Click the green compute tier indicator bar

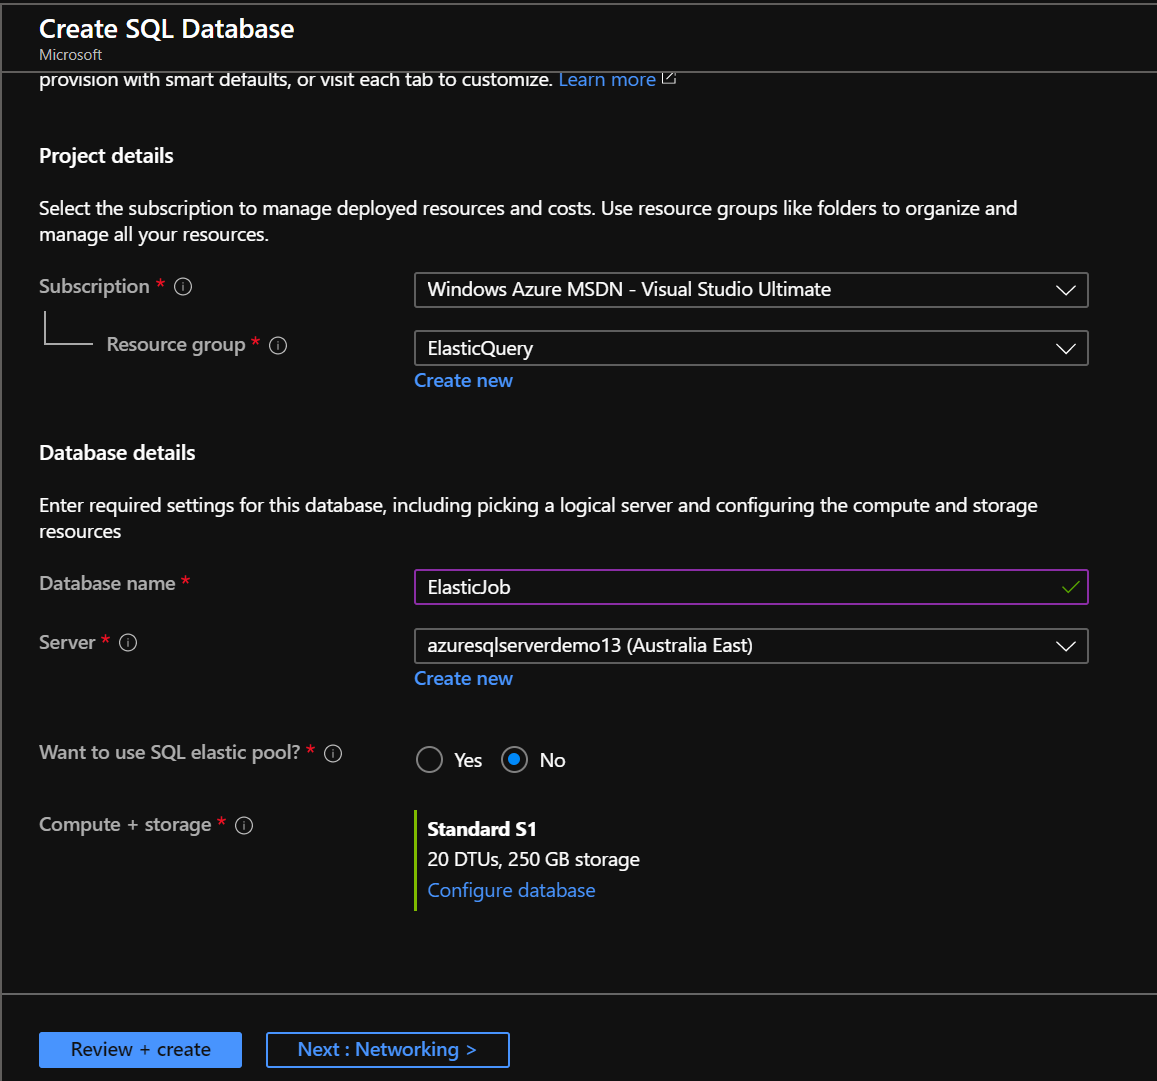pos(416,858)
